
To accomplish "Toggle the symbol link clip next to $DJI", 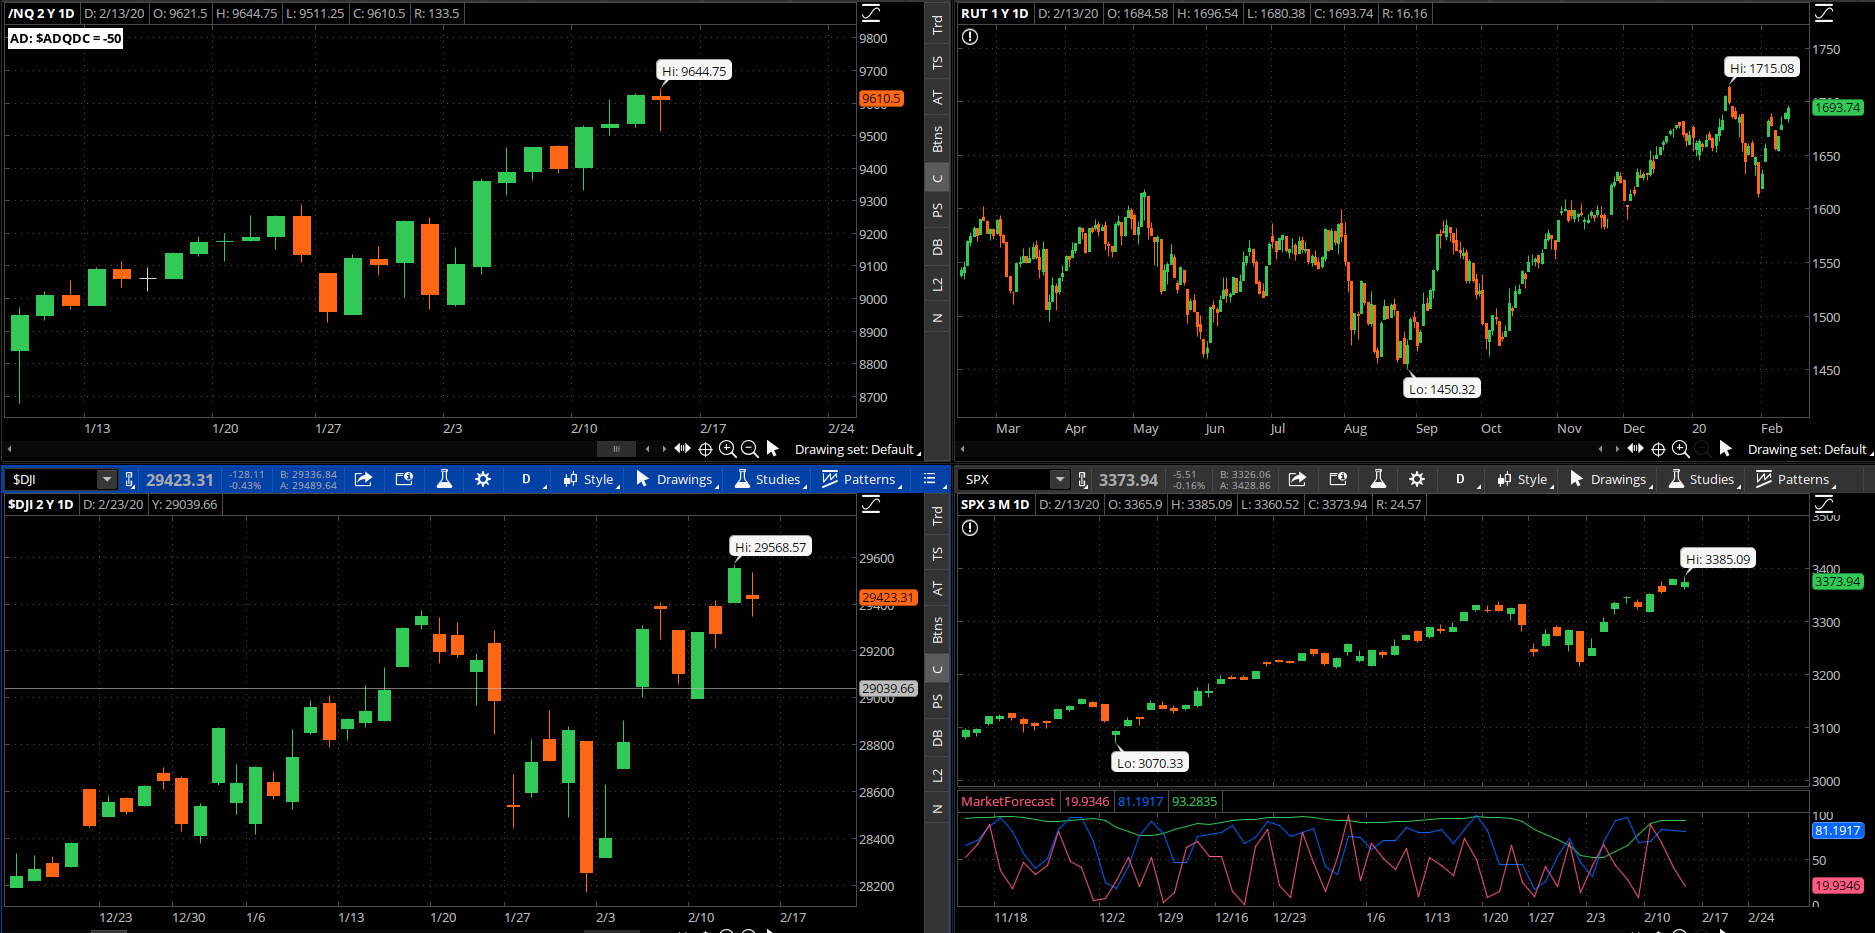I will coord(129,479).
